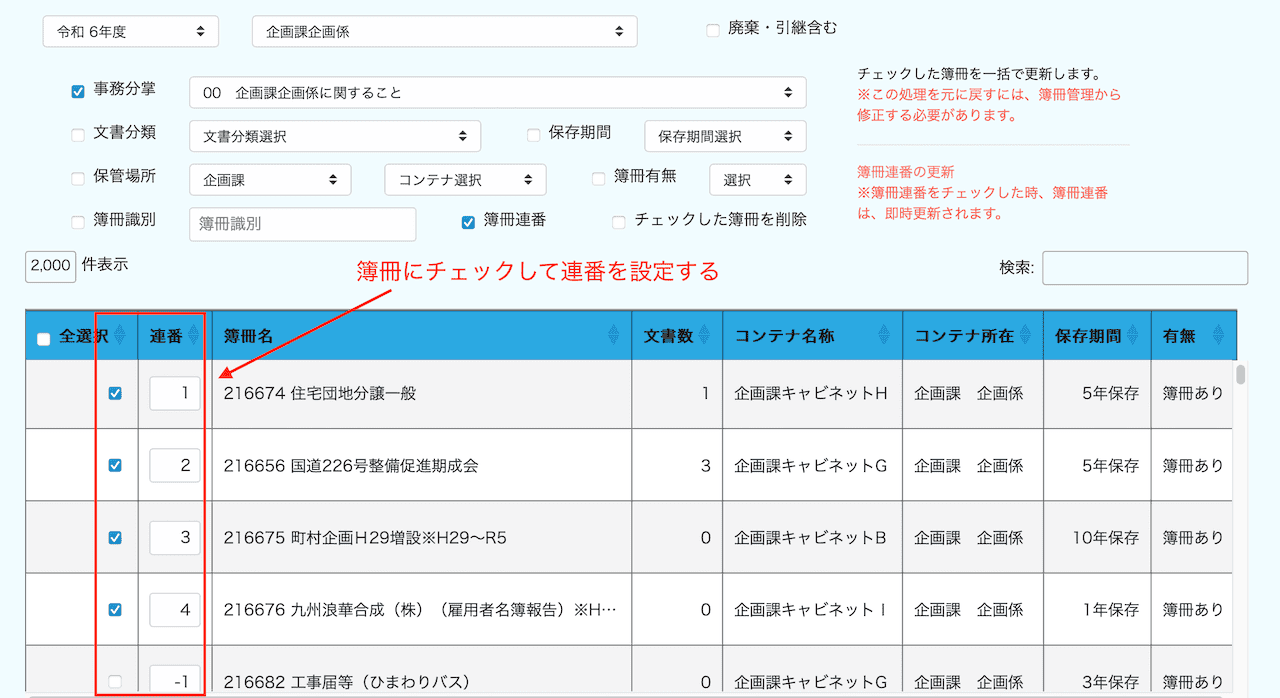Click sort icon for 保存期間 column
Image resolution: width=1280 pixels, height=698 pixels.
pyautogui.click(x=1130, y=336)
